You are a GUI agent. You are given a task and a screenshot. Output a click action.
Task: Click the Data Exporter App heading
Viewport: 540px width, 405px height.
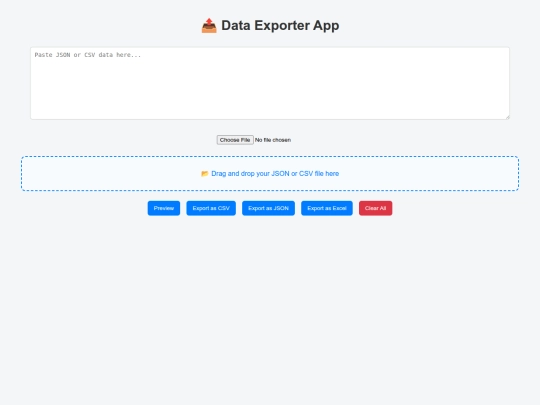270,25
